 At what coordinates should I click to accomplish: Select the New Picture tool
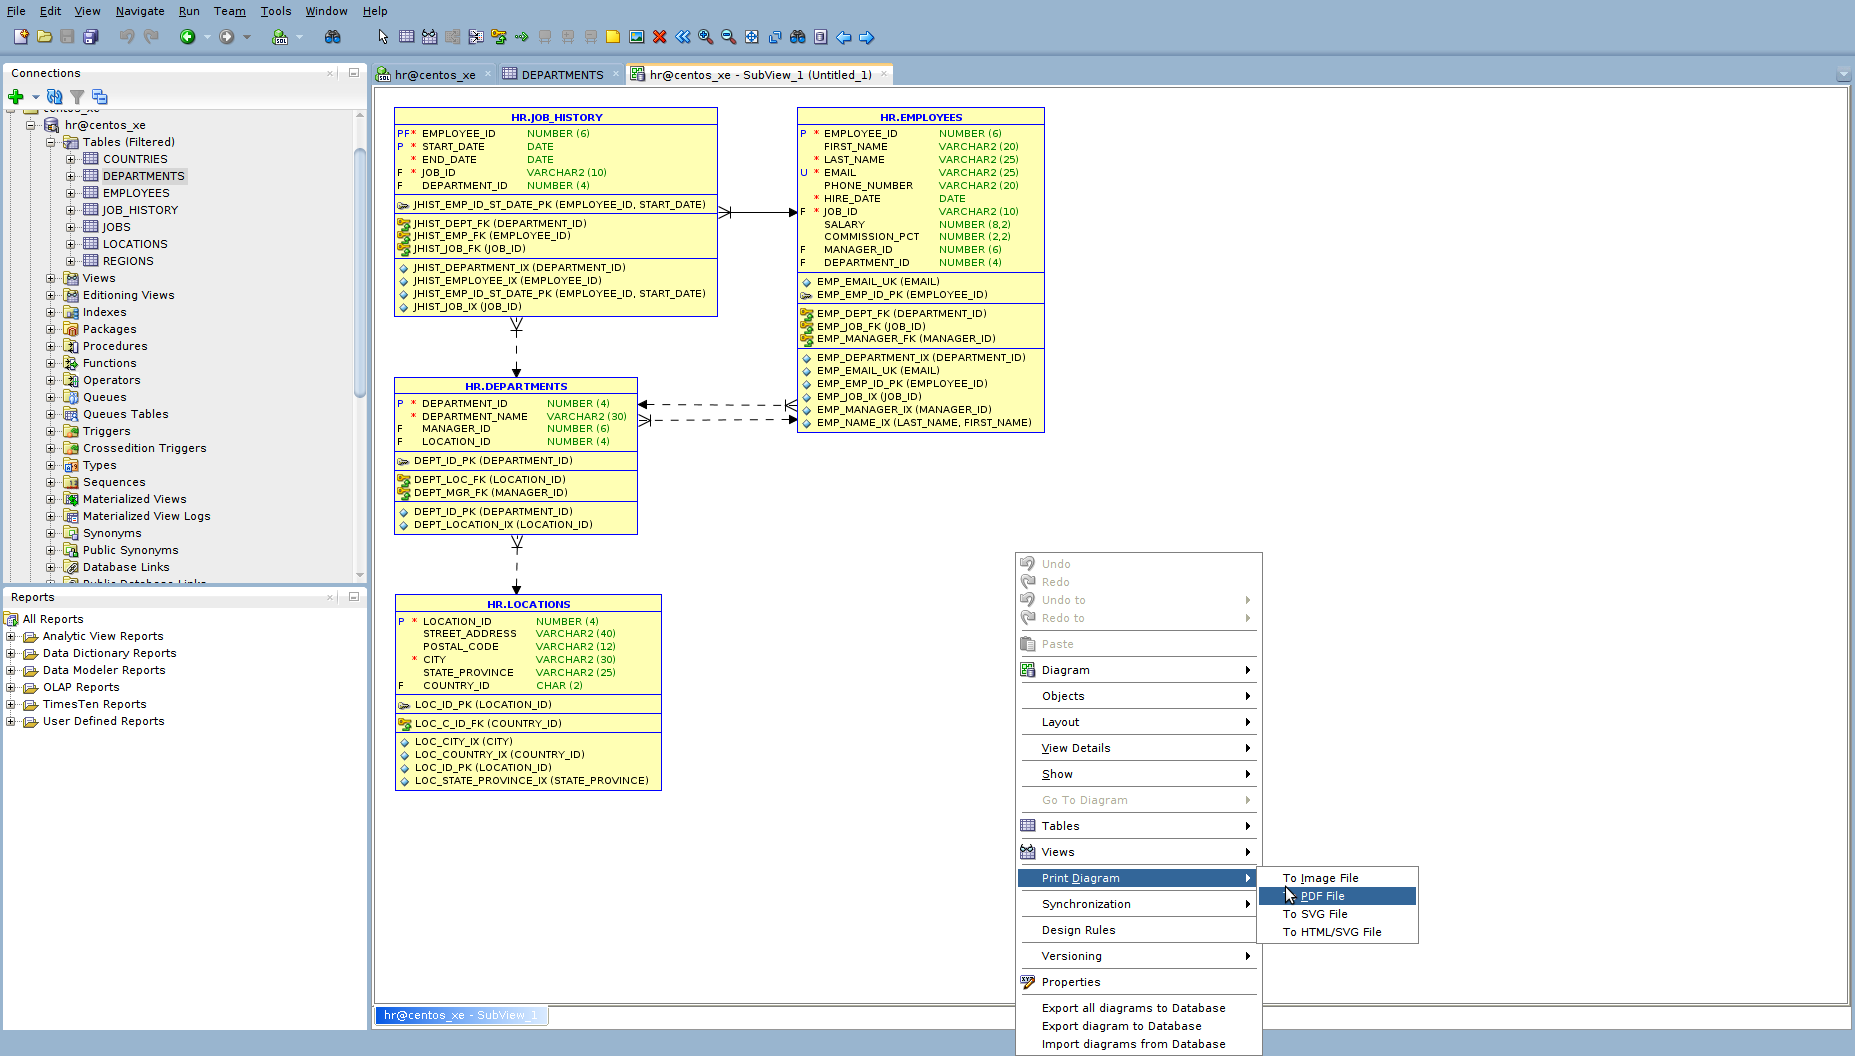pos(636,37)
